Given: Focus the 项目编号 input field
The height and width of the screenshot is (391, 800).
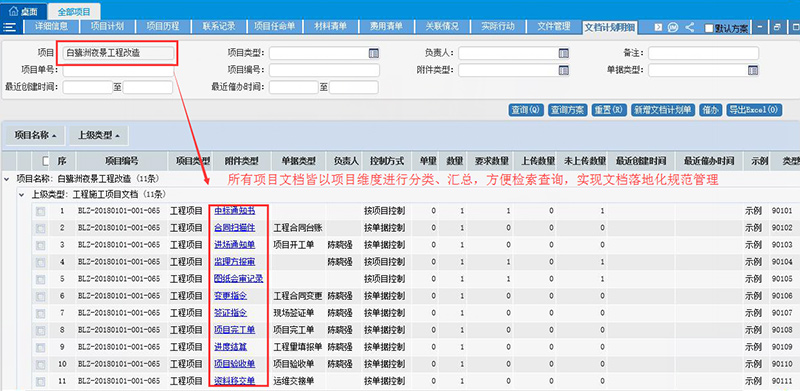Looking at the screenshot, I should pos(324,70).
